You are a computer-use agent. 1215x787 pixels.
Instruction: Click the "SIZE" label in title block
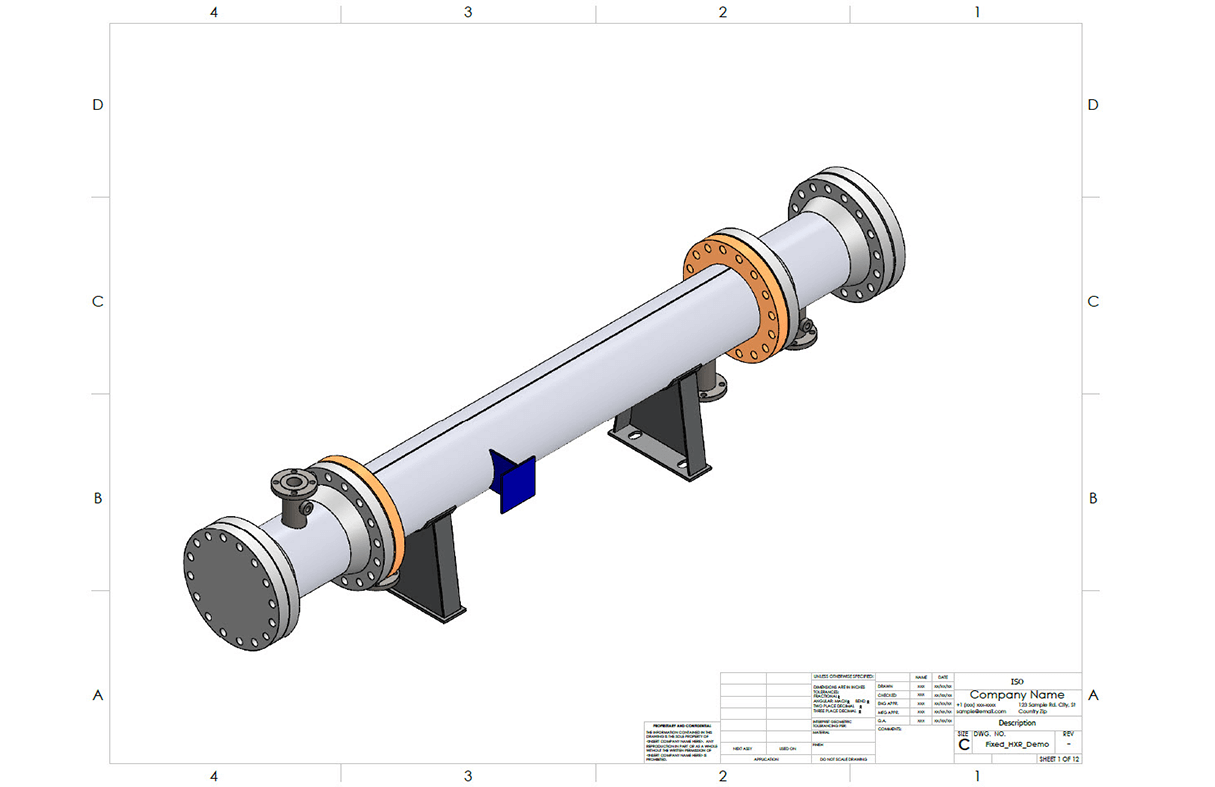(x=963, y=733)
